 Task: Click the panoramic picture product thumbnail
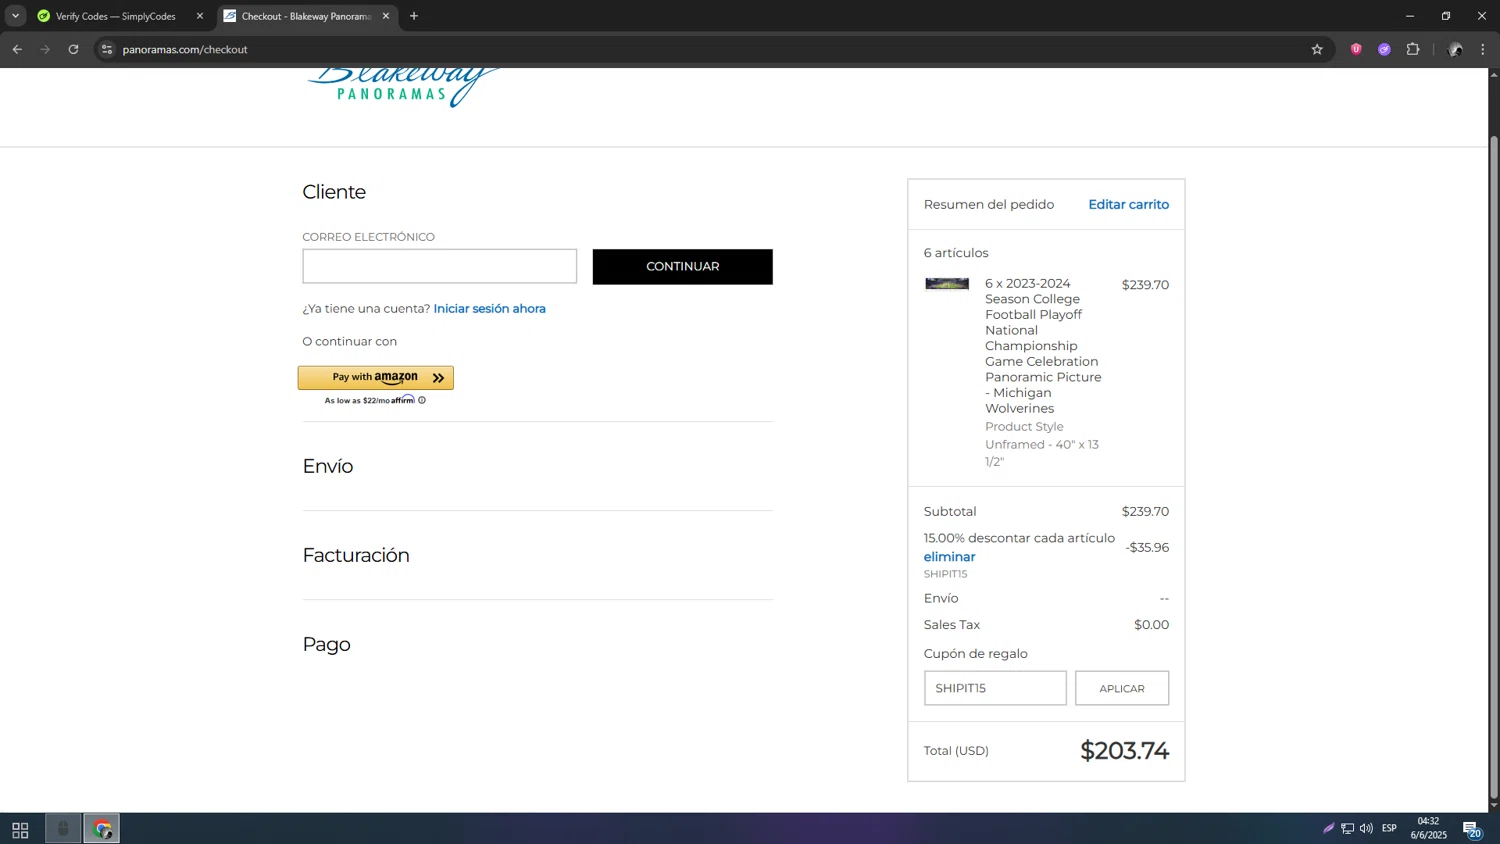(x=947, y=284)
